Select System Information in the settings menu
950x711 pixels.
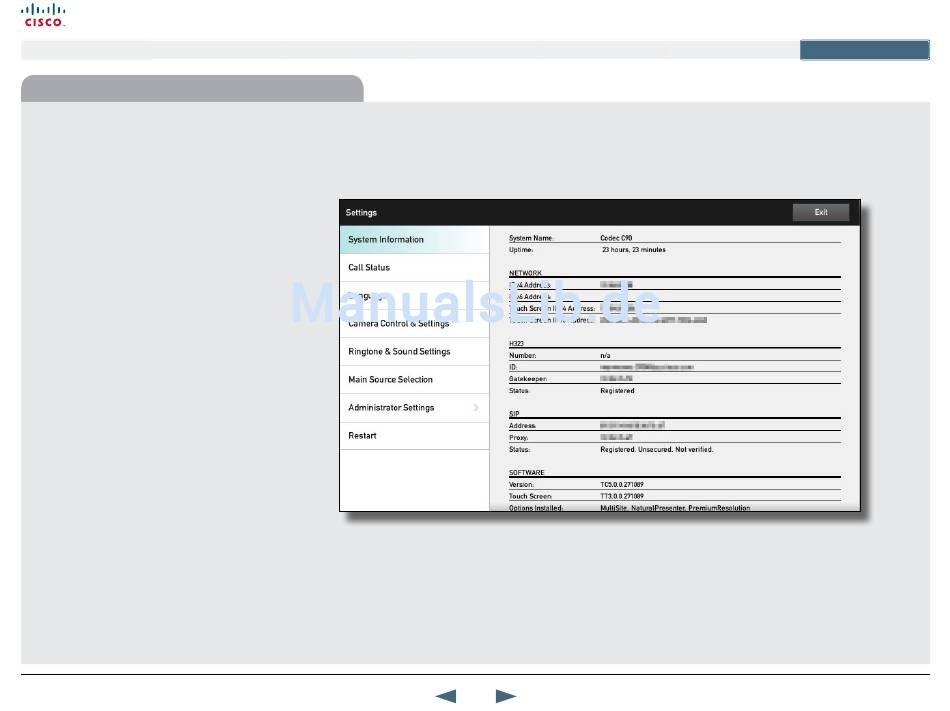click(x=414, y=240)
